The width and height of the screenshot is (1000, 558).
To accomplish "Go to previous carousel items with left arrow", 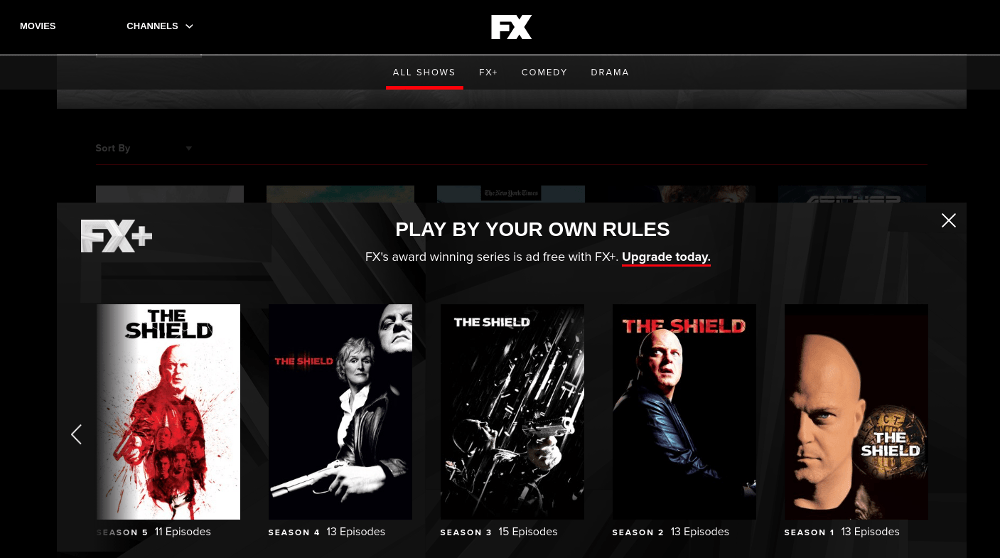I will (77, 434).
